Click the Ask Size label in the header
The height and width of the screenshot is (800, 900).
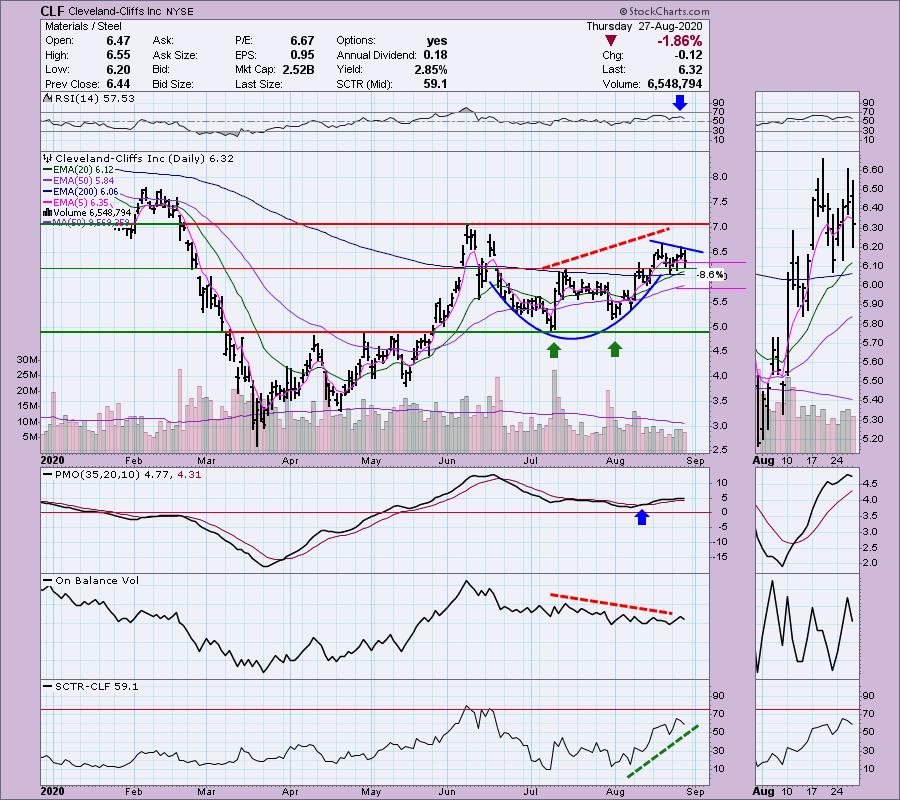coord(175,55)
